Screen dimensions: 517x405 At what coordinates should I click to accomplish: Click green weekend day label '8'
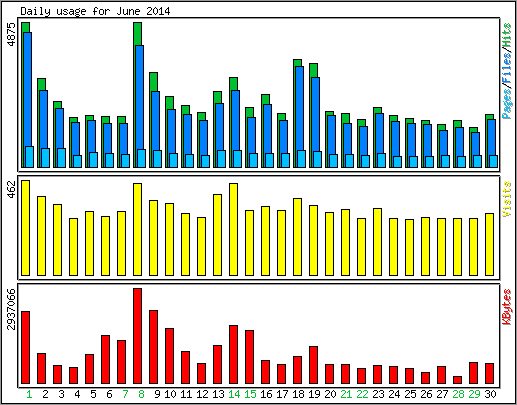point(141,394)
